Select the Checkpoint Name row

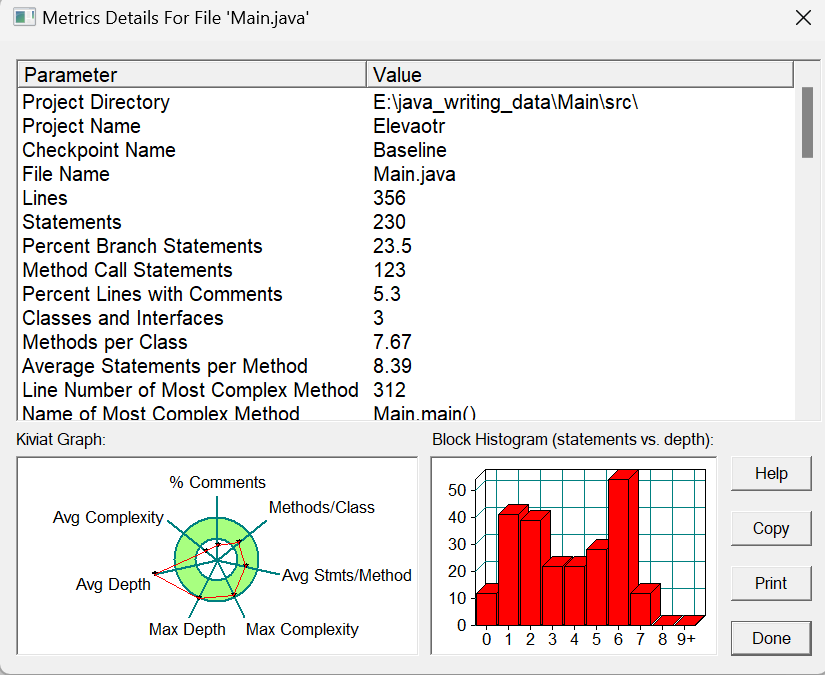tap(406, 150)
